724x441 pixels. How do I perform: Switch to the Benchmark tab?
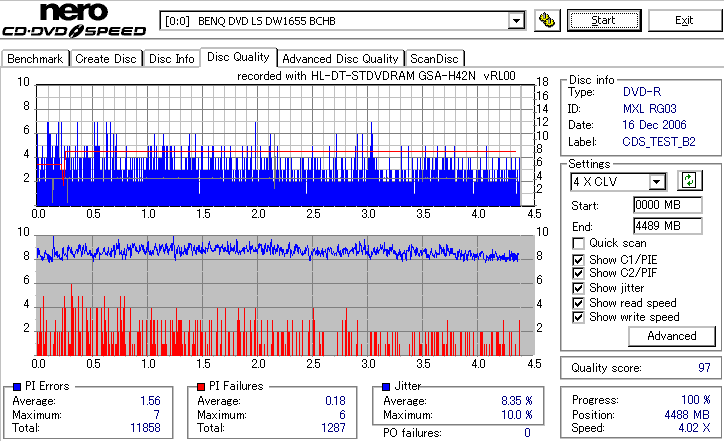(x=35, y=59)
